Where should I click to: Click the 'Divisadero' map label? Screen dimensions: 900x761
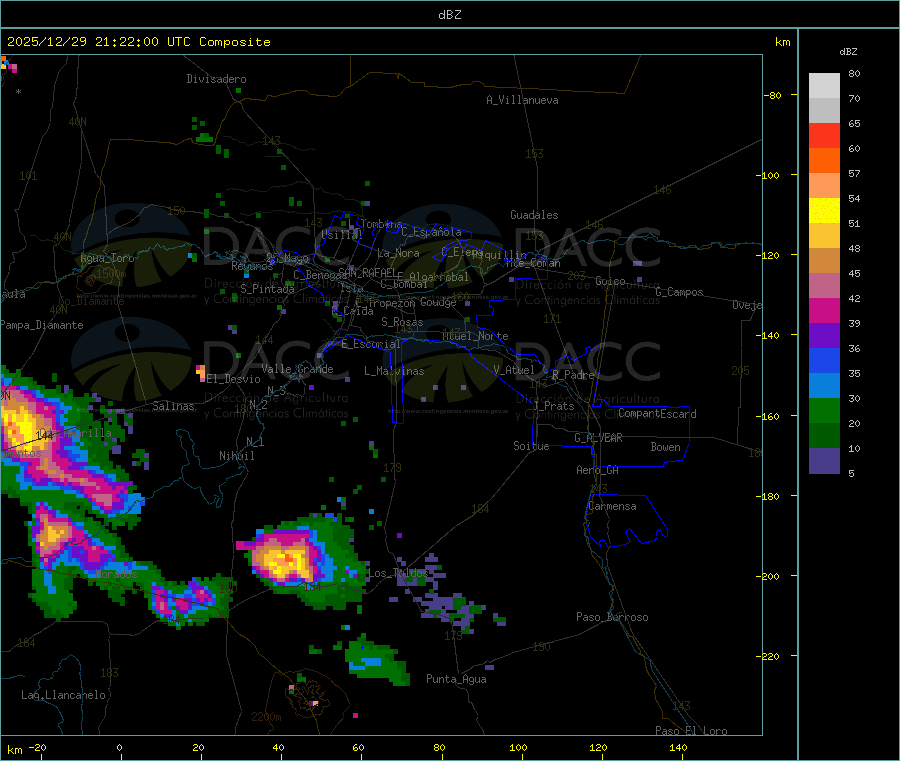pyautogui.click(x=216, y=79)
